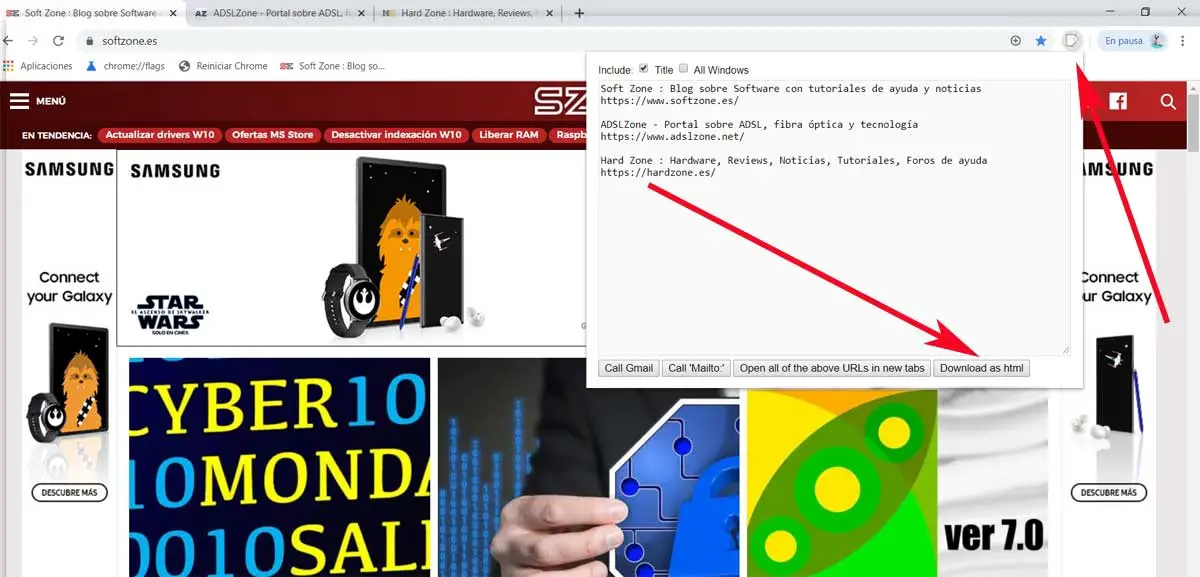Switch to the ADSLZone tab
1200x577 pixels.
[x=278, y=13]
